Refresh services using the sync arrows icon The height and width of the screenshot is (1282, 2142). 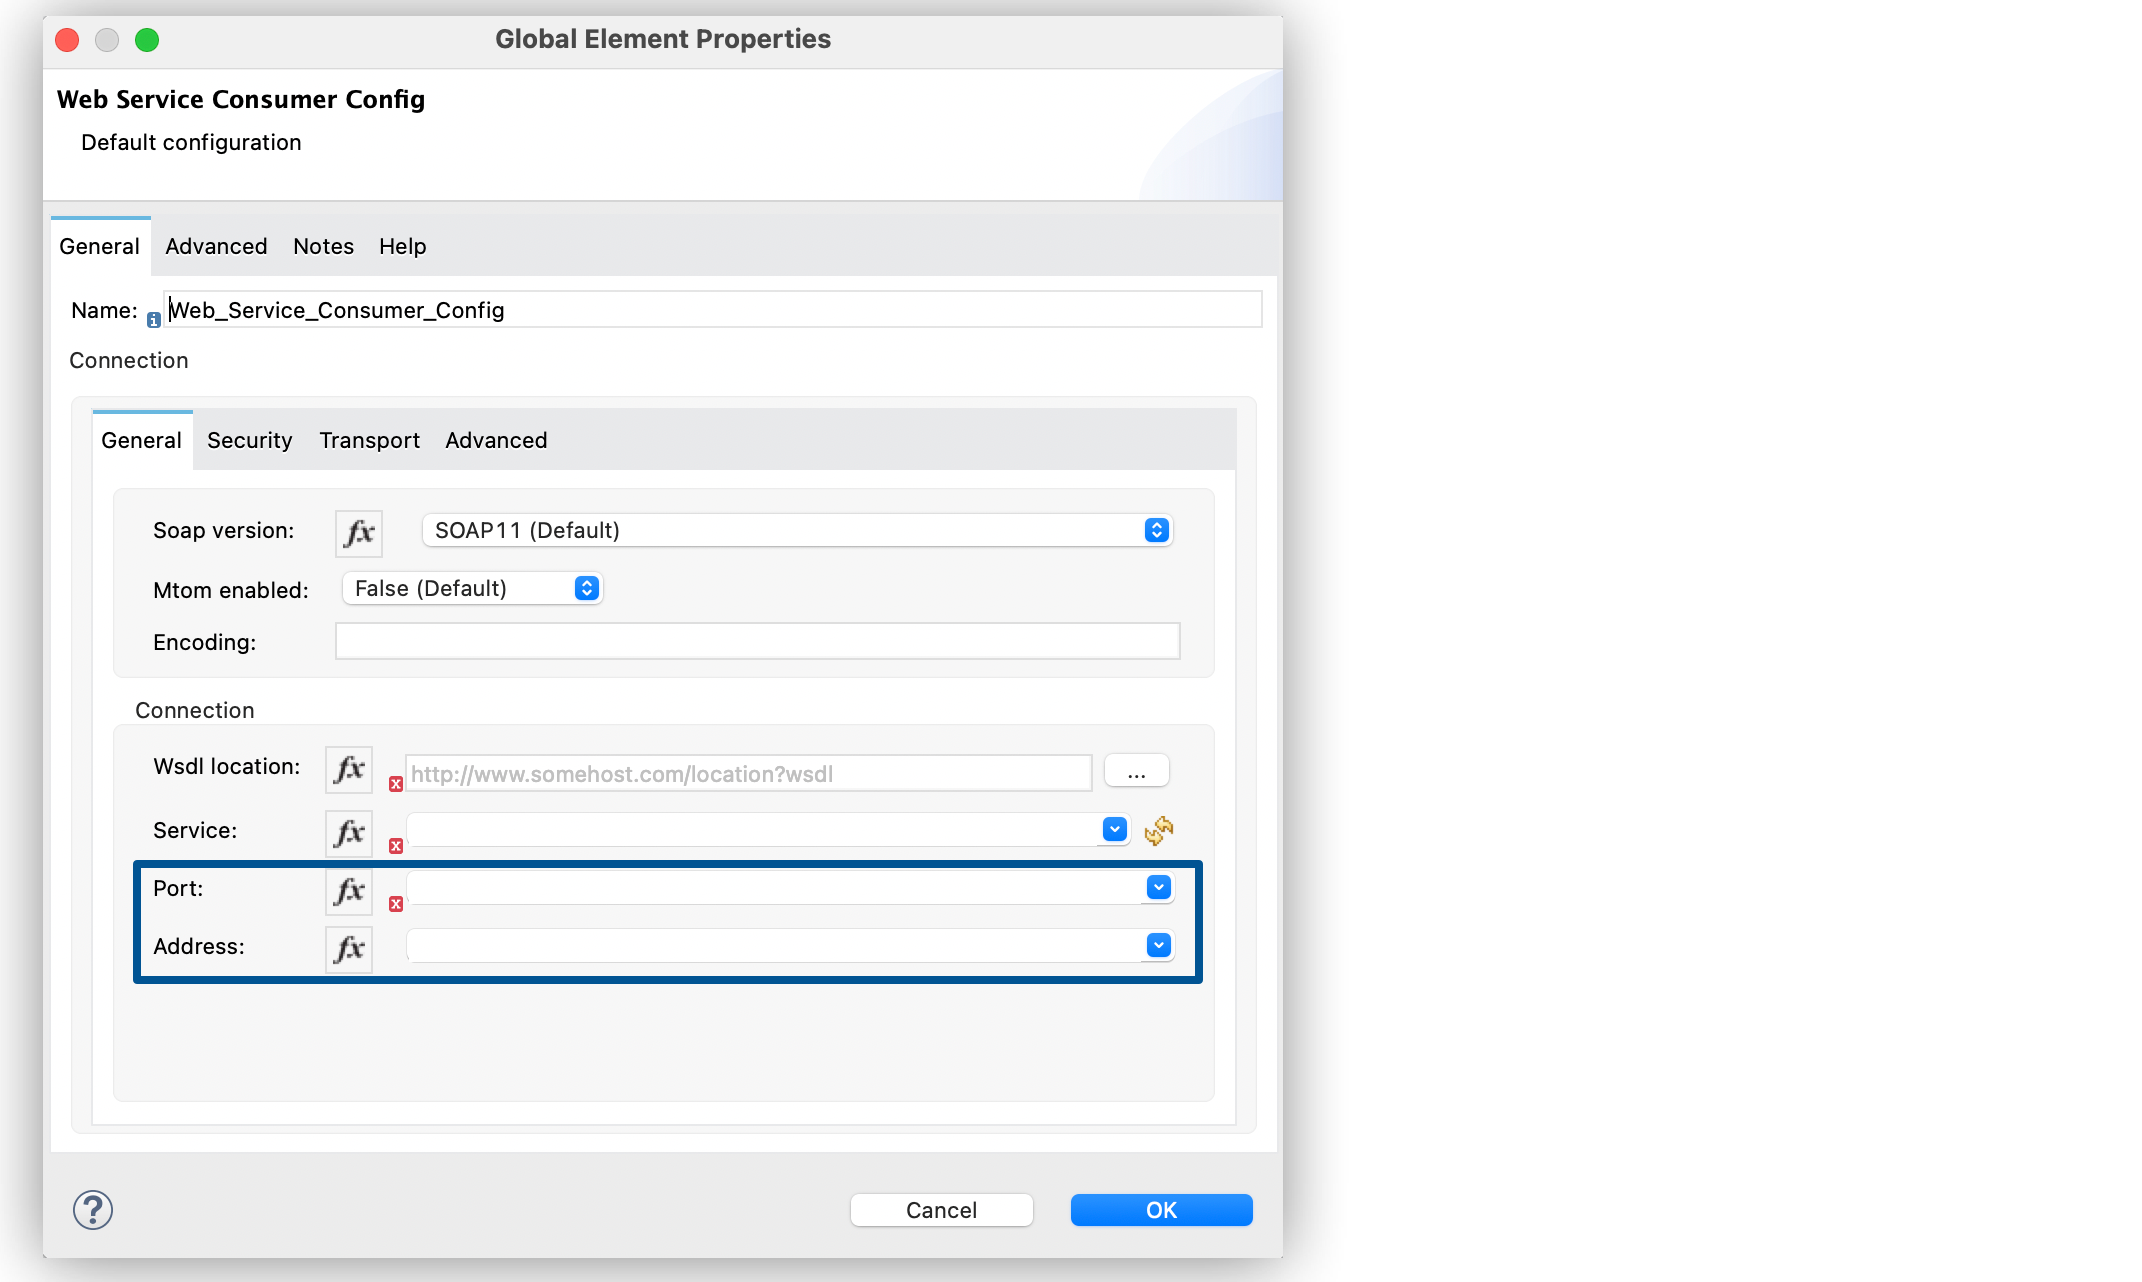click(1159, 830)
